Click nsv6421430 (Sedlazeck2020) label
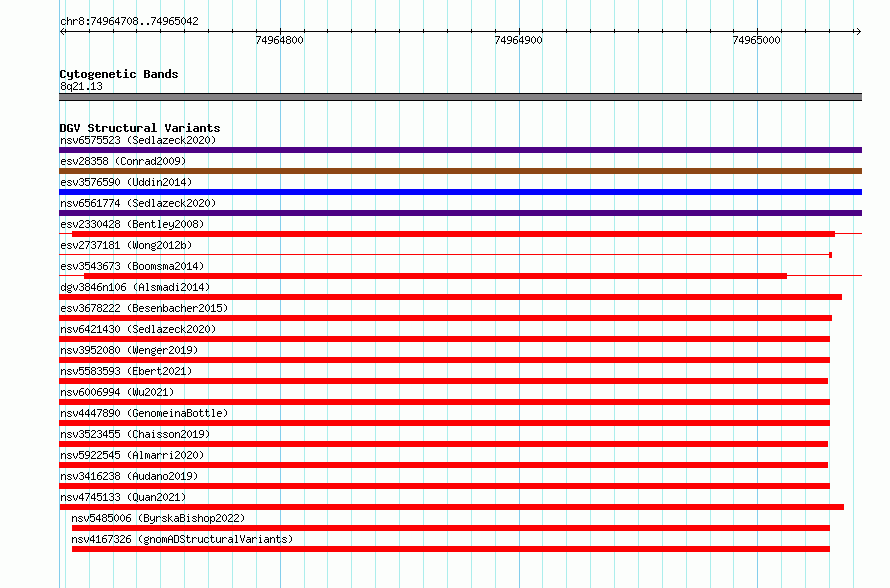Screen dimensions: 890x588 (138, 329)
